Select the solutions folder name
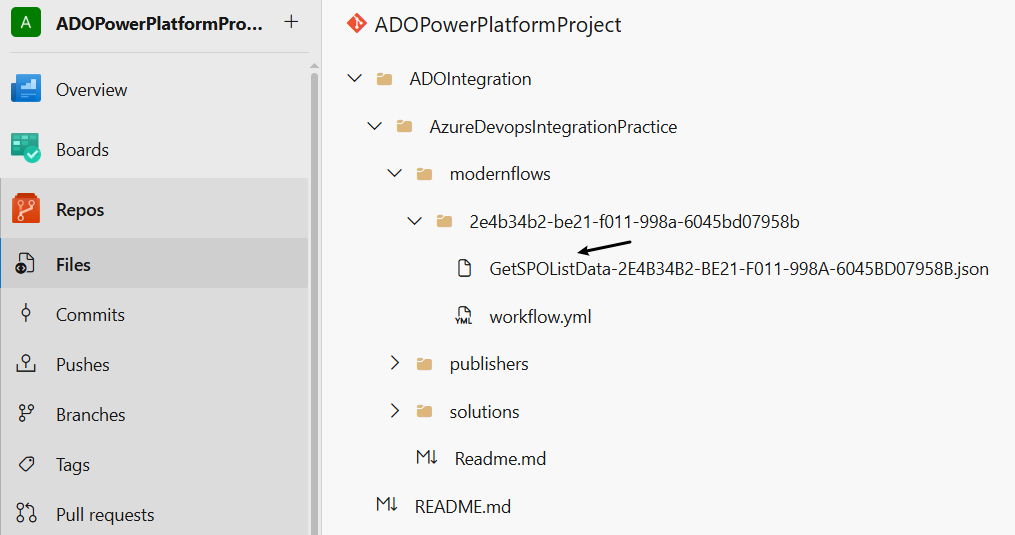The height and width of the screenshot is (535, 1015). (x=484, y=411)
